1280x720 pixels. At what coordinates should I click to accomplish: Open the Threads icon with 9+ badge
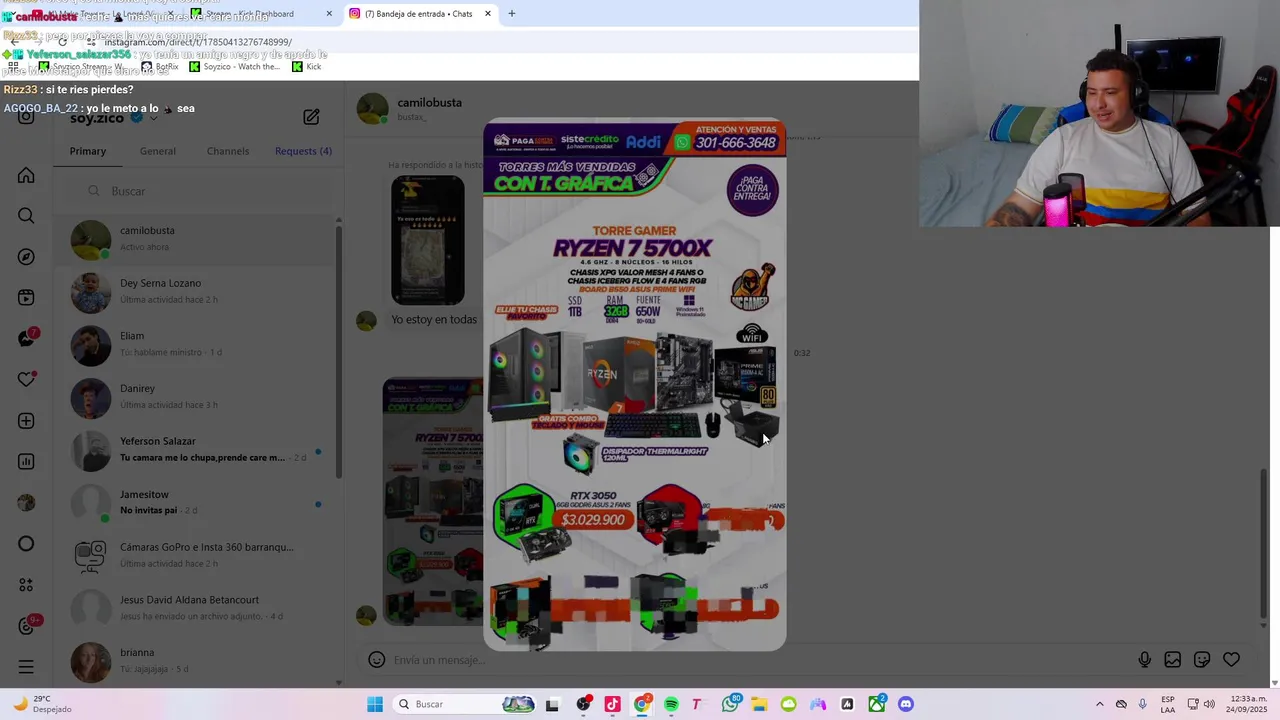[x=27, y=626]
